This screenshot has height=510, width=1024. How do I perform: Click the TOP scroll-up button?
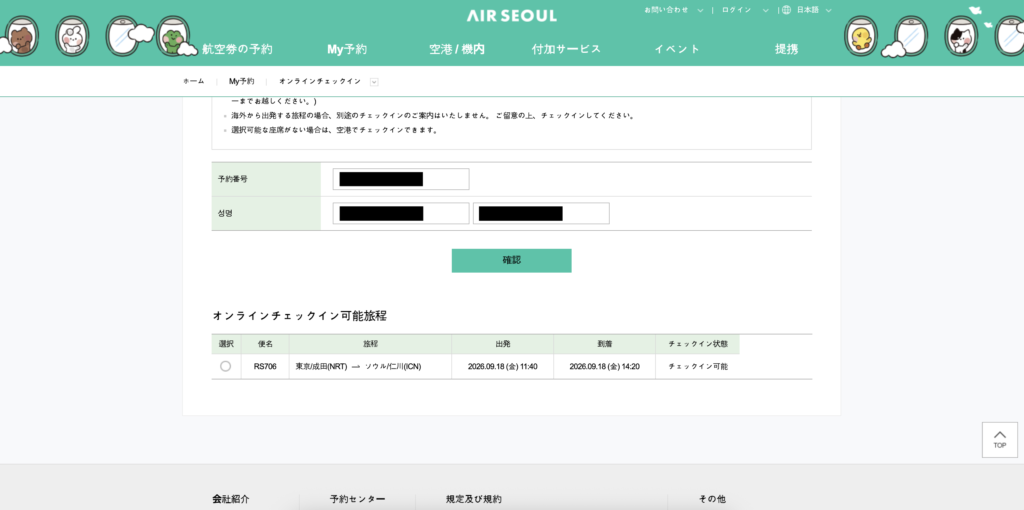tap(1000, 439)
